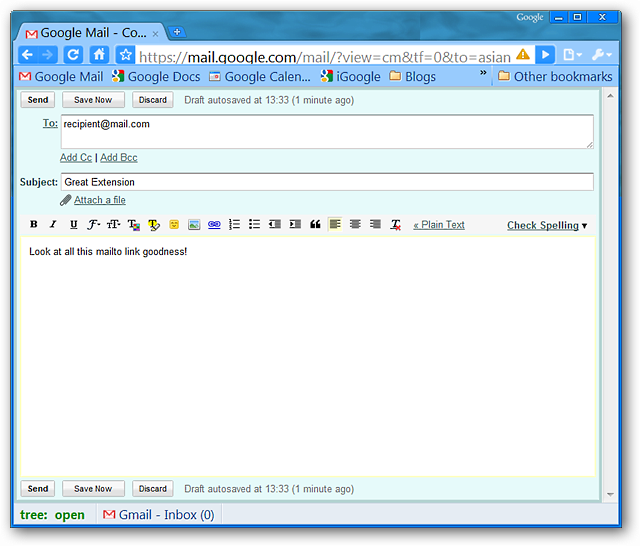
Task: Center align the message text
Action: [x=355, y=225]
